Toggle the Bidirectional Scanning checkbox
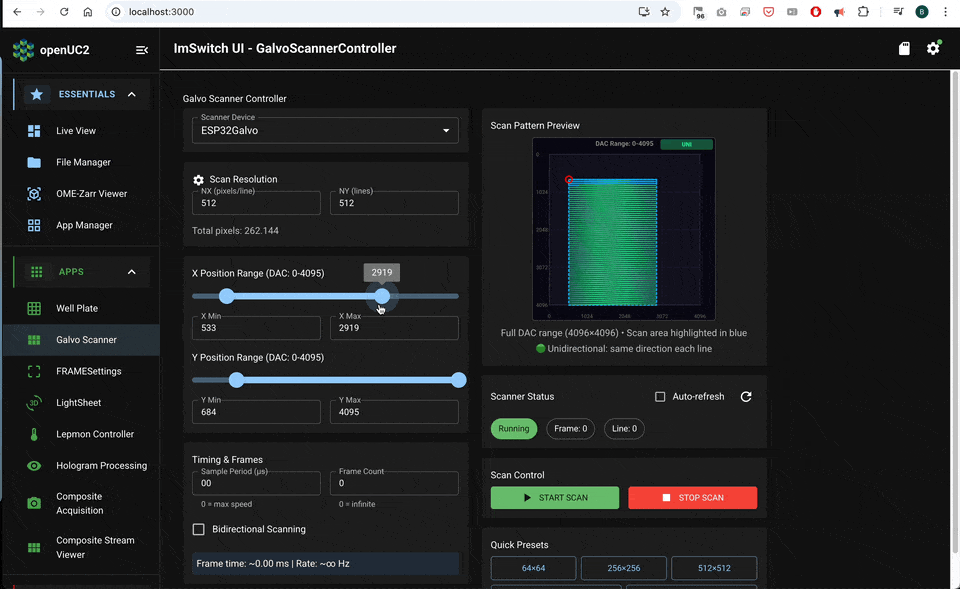The width and height of the screenshot is (960, 589). 199,529
